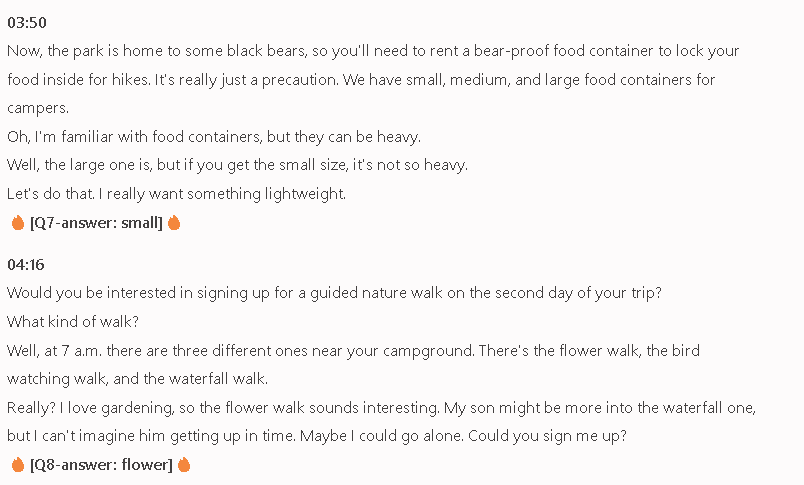This screenshot has width=804, height=485.
Task: Click the line 'food inside for hikes'
Action: click(x=361, y=80)
